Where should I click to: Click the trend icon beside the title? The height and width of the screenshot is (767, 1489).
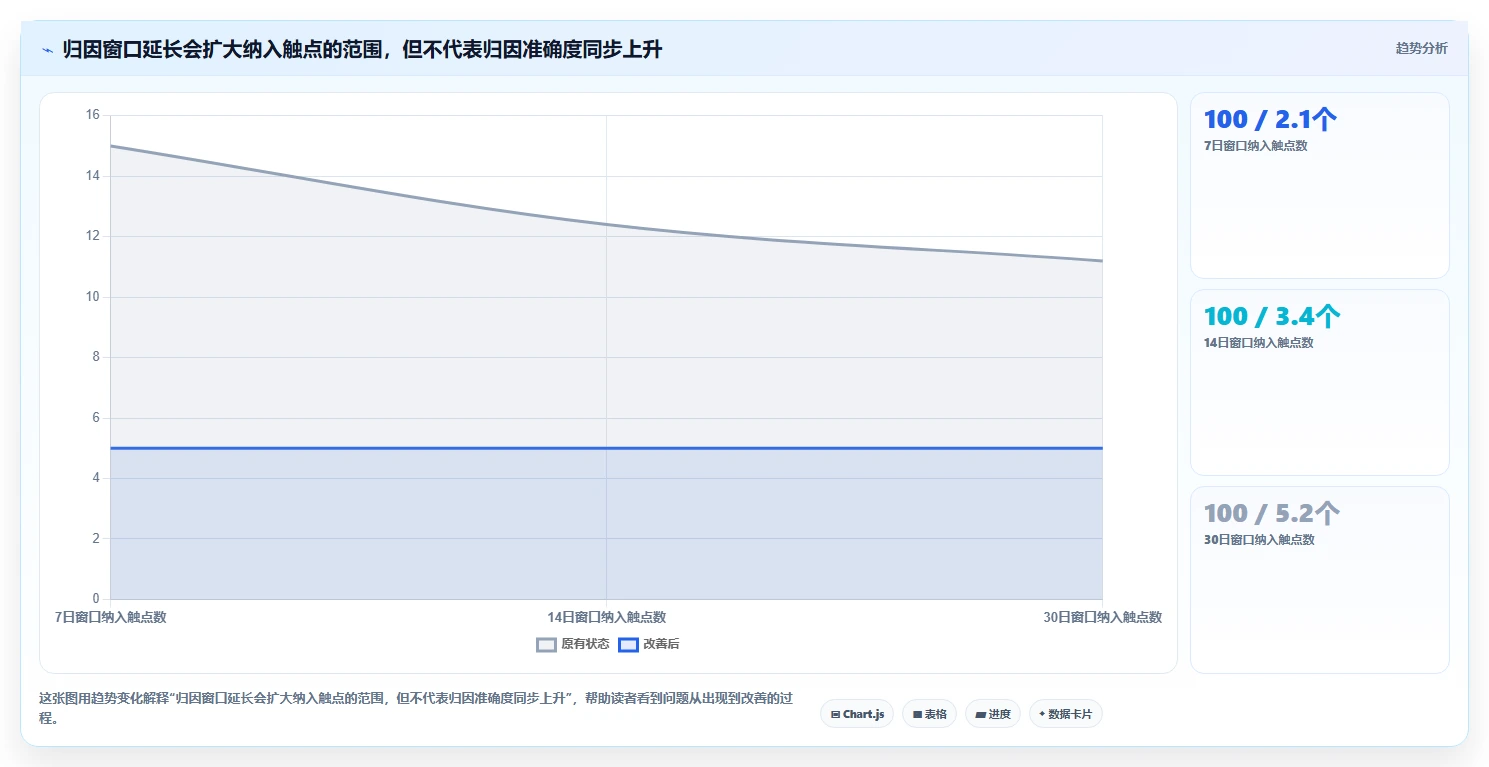tap(47, 50)
